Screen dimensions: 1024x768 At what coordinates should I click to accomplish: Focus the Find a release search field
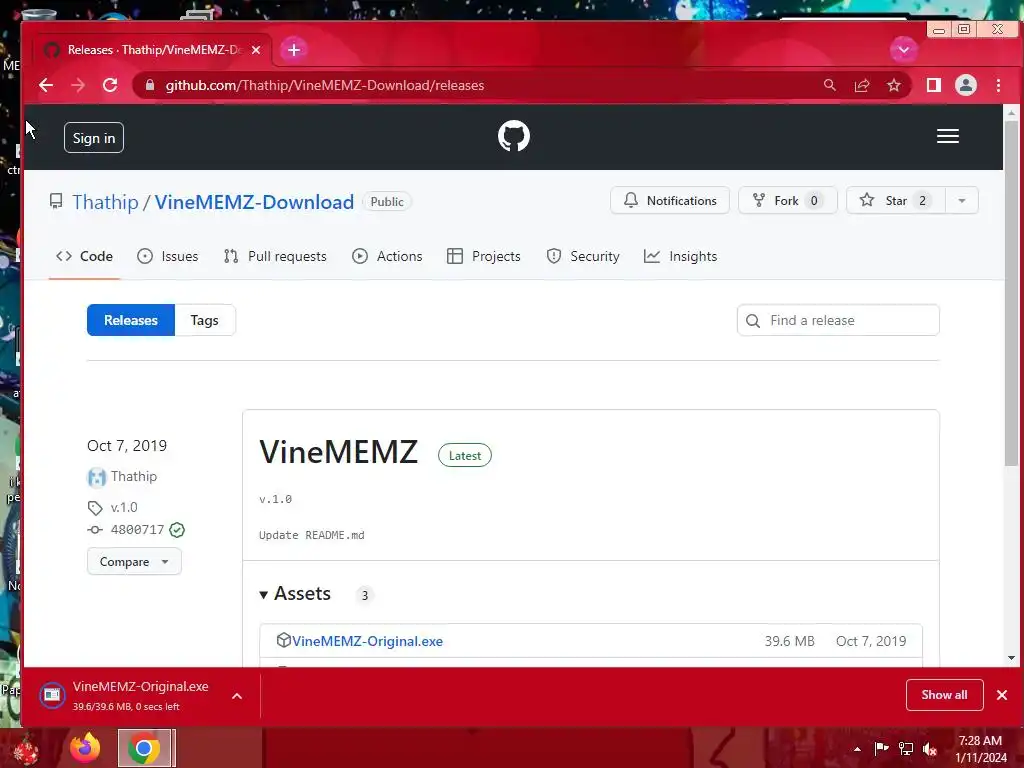pyautogui.click(x=838, y=320)
